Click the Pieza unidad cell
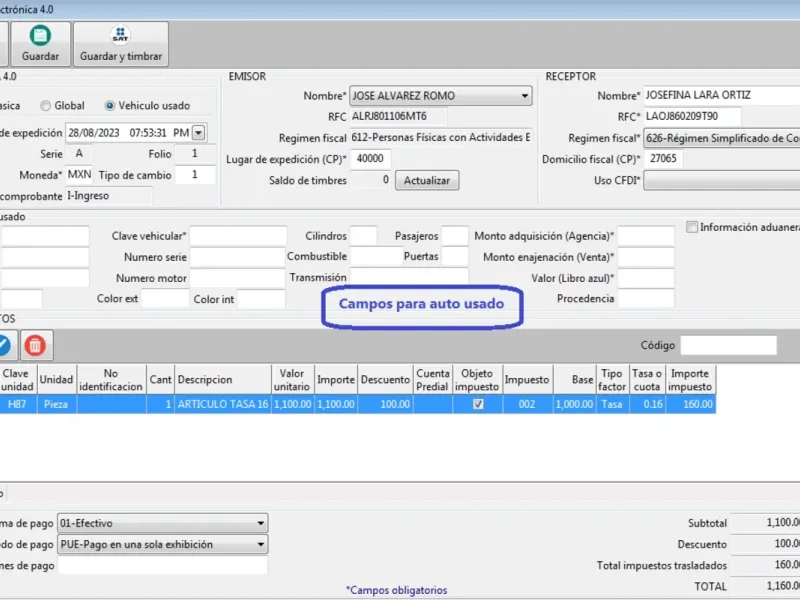The width and height of the screenshot is (800, 600). point(57,404)
